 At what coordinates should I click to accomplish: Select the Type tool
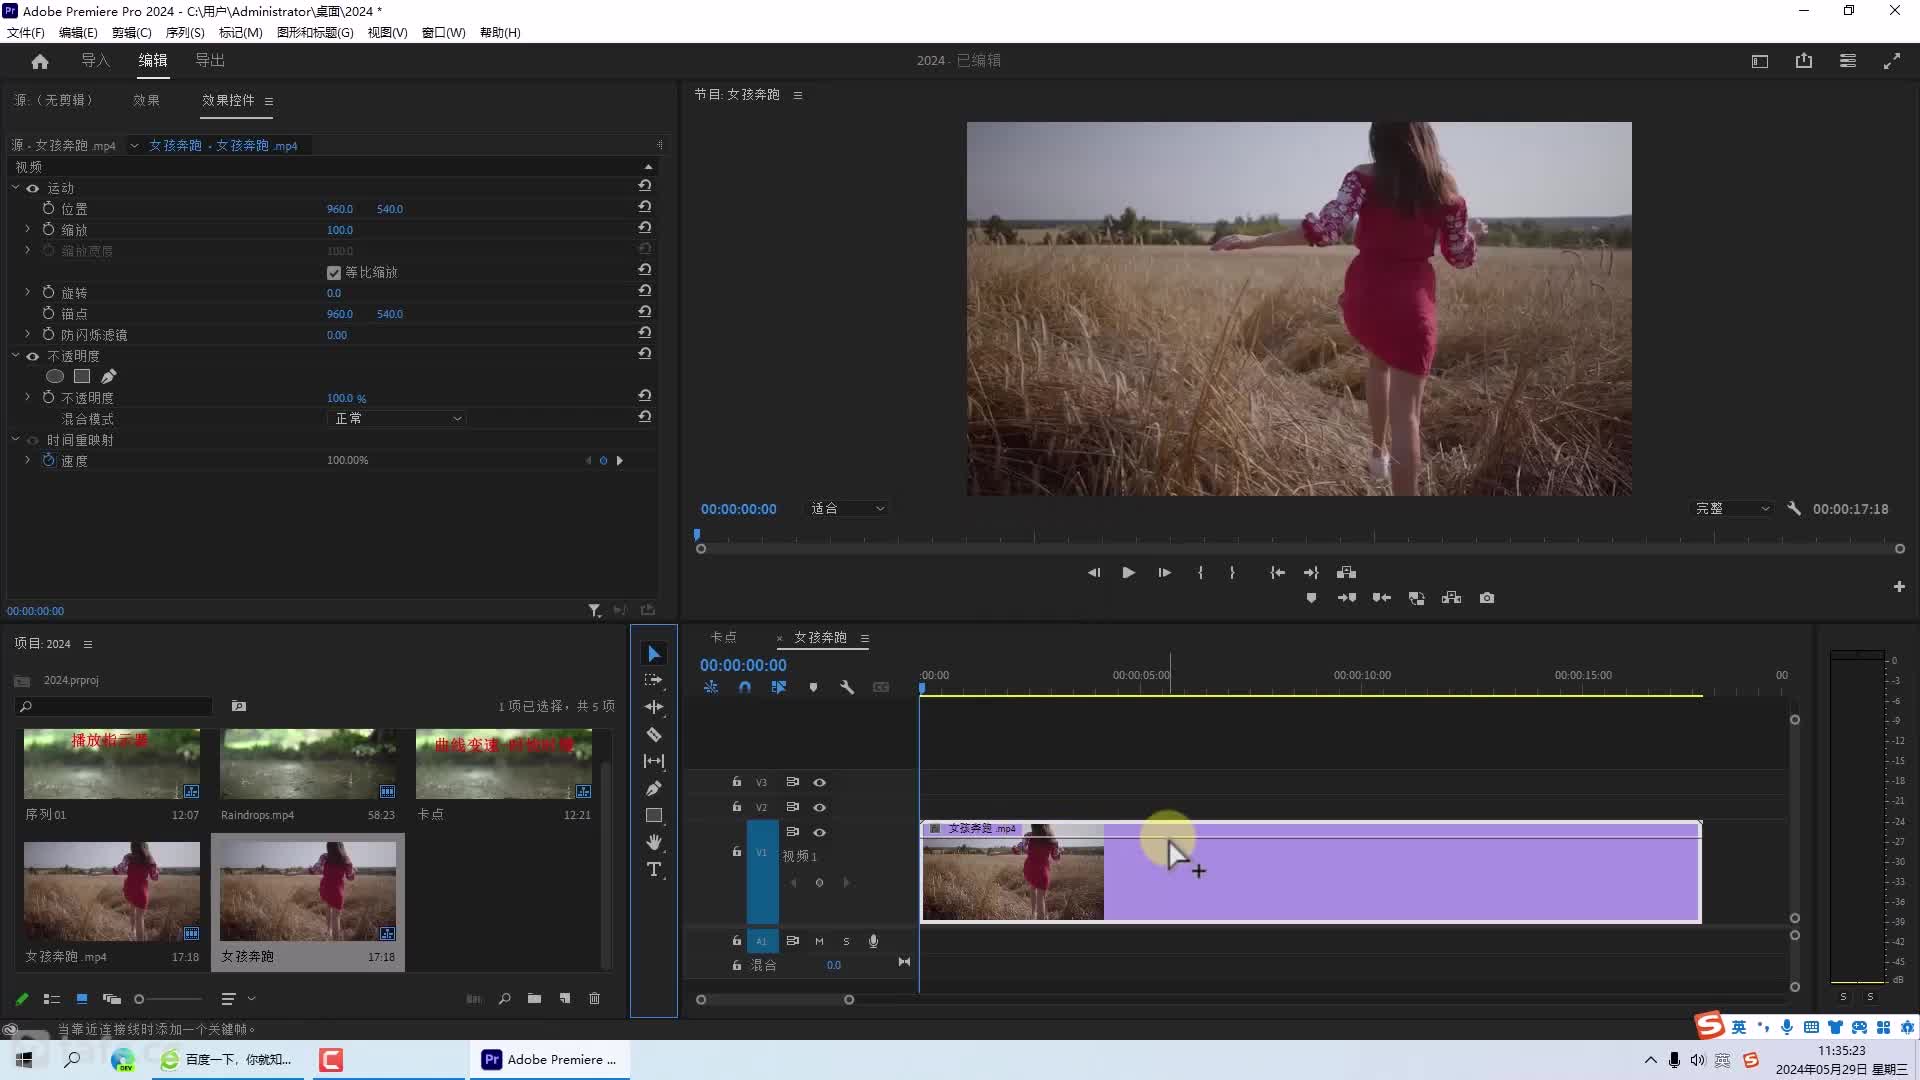click(654, 869)
